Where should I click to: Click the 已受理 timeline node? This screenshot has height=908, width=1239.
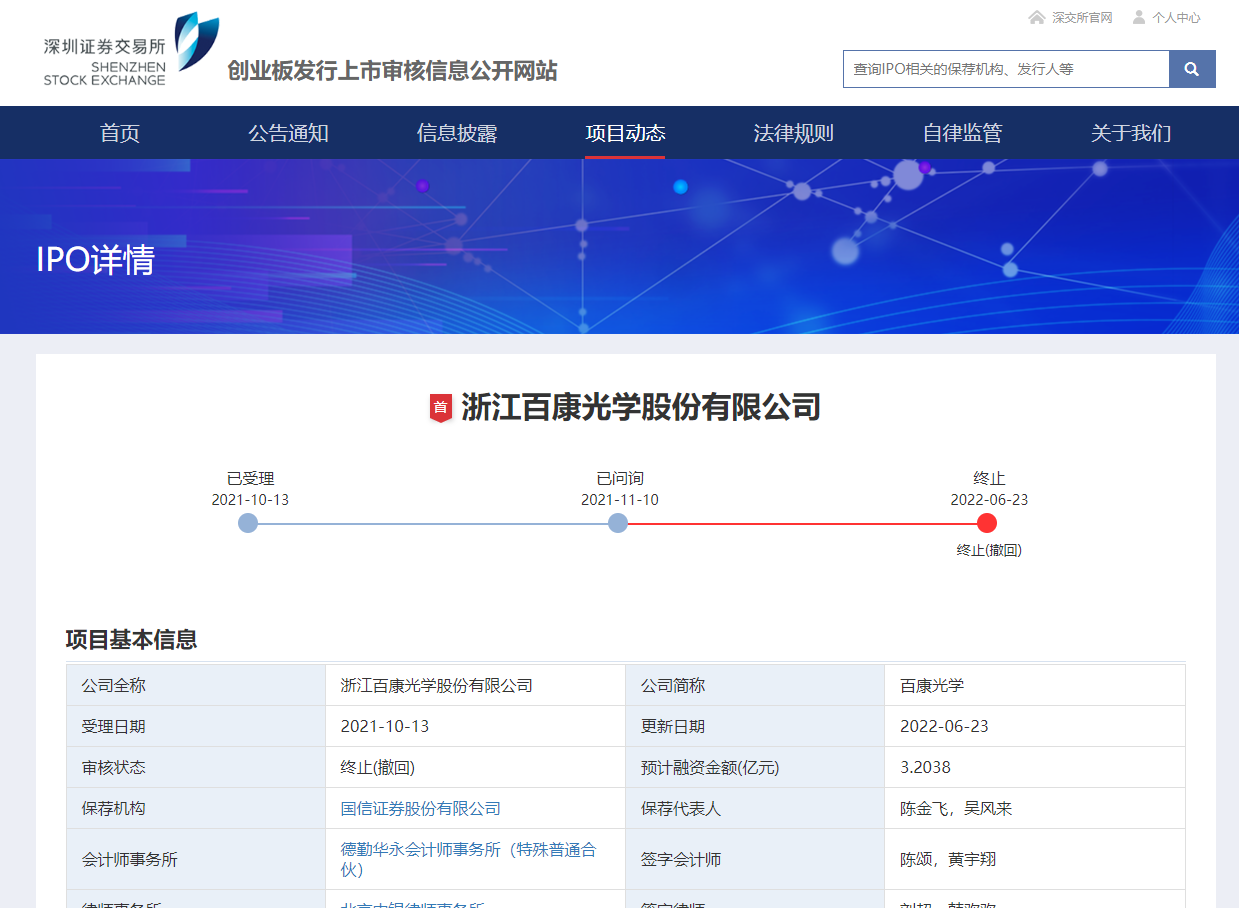coord(248,523)
